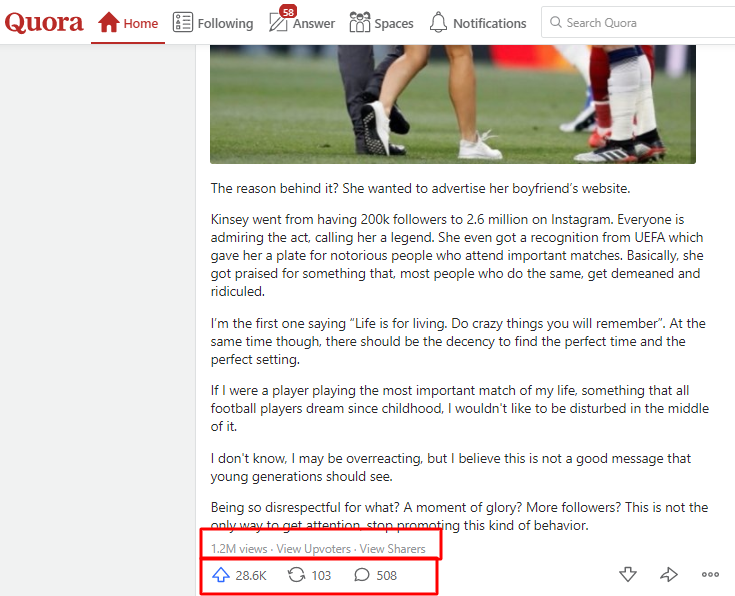Open the three-dot more options menu
The width and height of the screenshot is (735, 596).
[x=710, y=574]
